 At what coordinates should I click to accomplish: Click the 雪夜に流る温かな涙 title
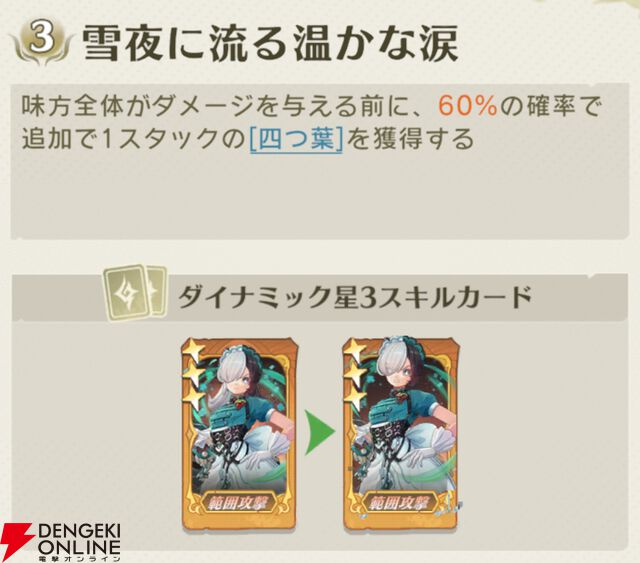click(270, 45)
